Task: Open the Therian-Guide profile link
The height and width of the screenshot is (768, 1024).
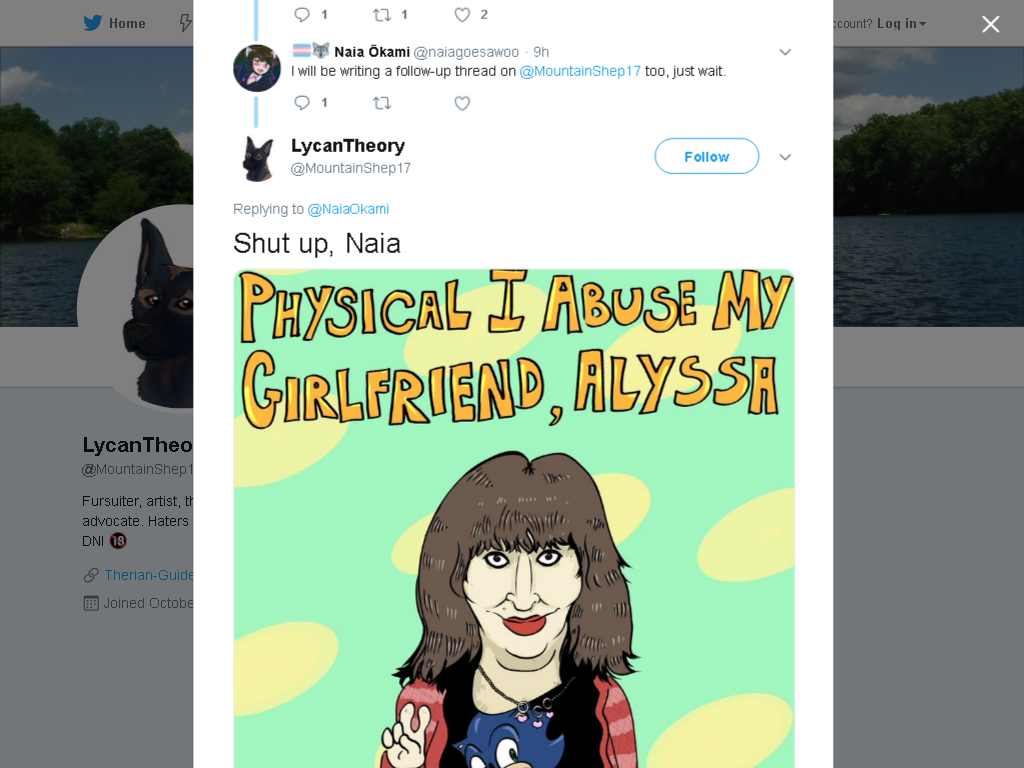Action: coord(149,575)
